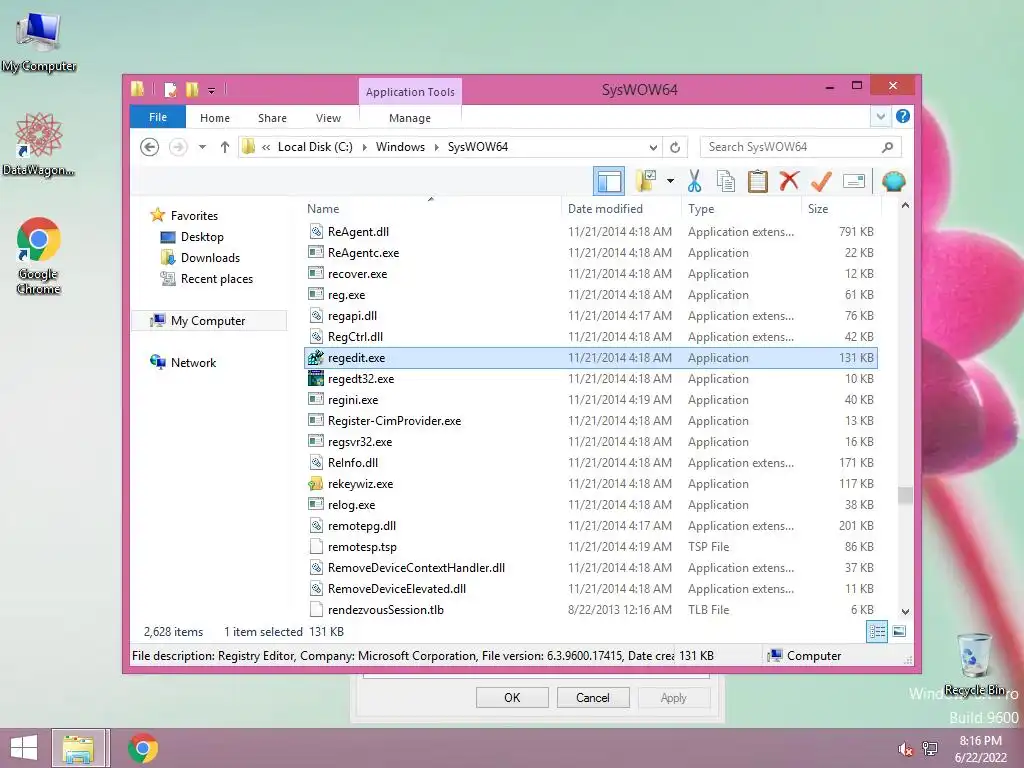
Task: Click Google Chrome in the taskbar
Action: pyautogui.click(x=142, y=748)
